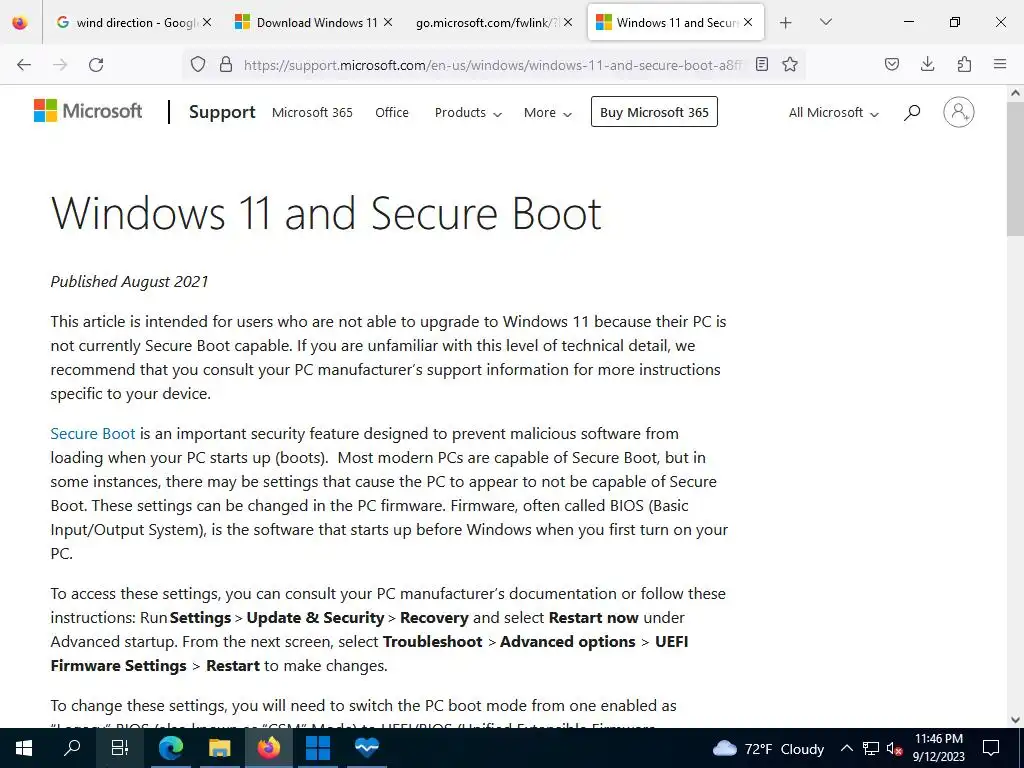Show hidden system tray icons
The width and height of the screenshot is (1024, 768).
pyautogui.click(x=846, y=748)
